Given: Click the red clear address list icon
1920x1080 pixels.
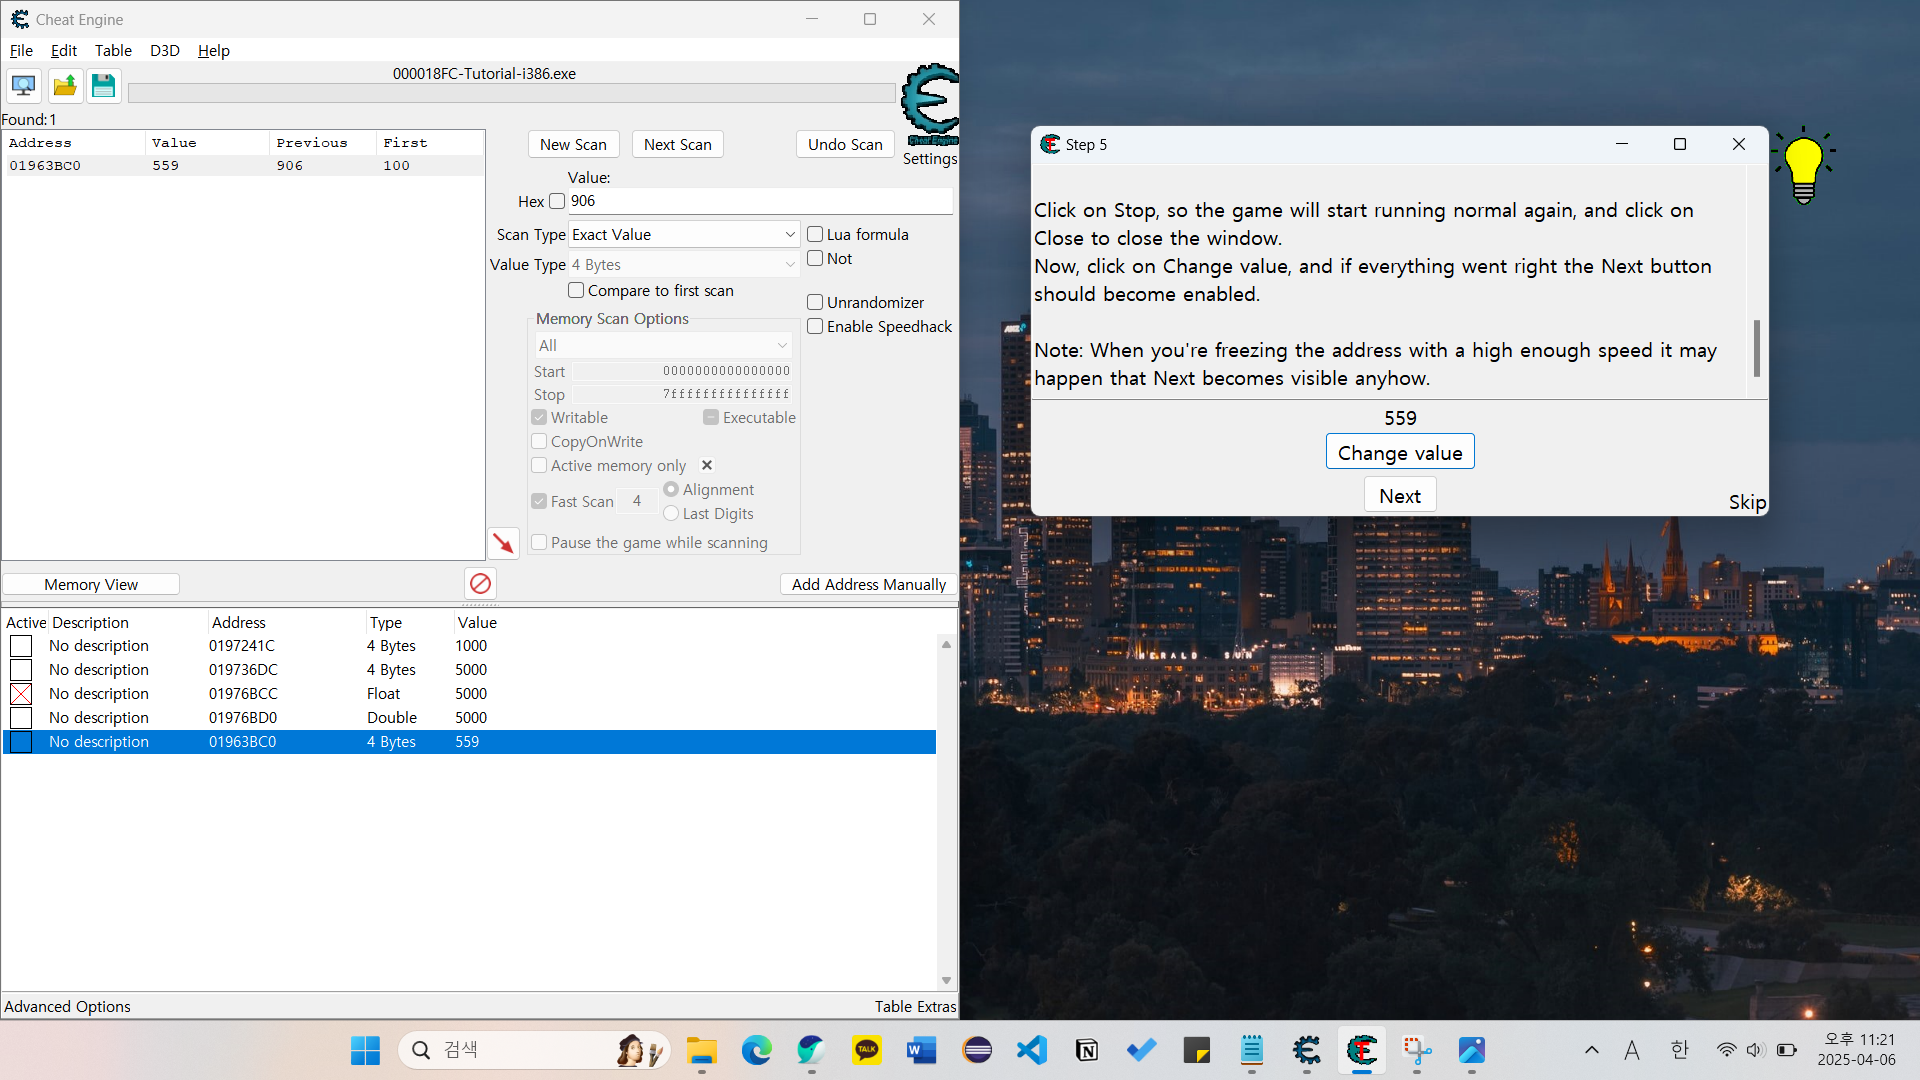Looking at the screenshot, I should point(480,583).
